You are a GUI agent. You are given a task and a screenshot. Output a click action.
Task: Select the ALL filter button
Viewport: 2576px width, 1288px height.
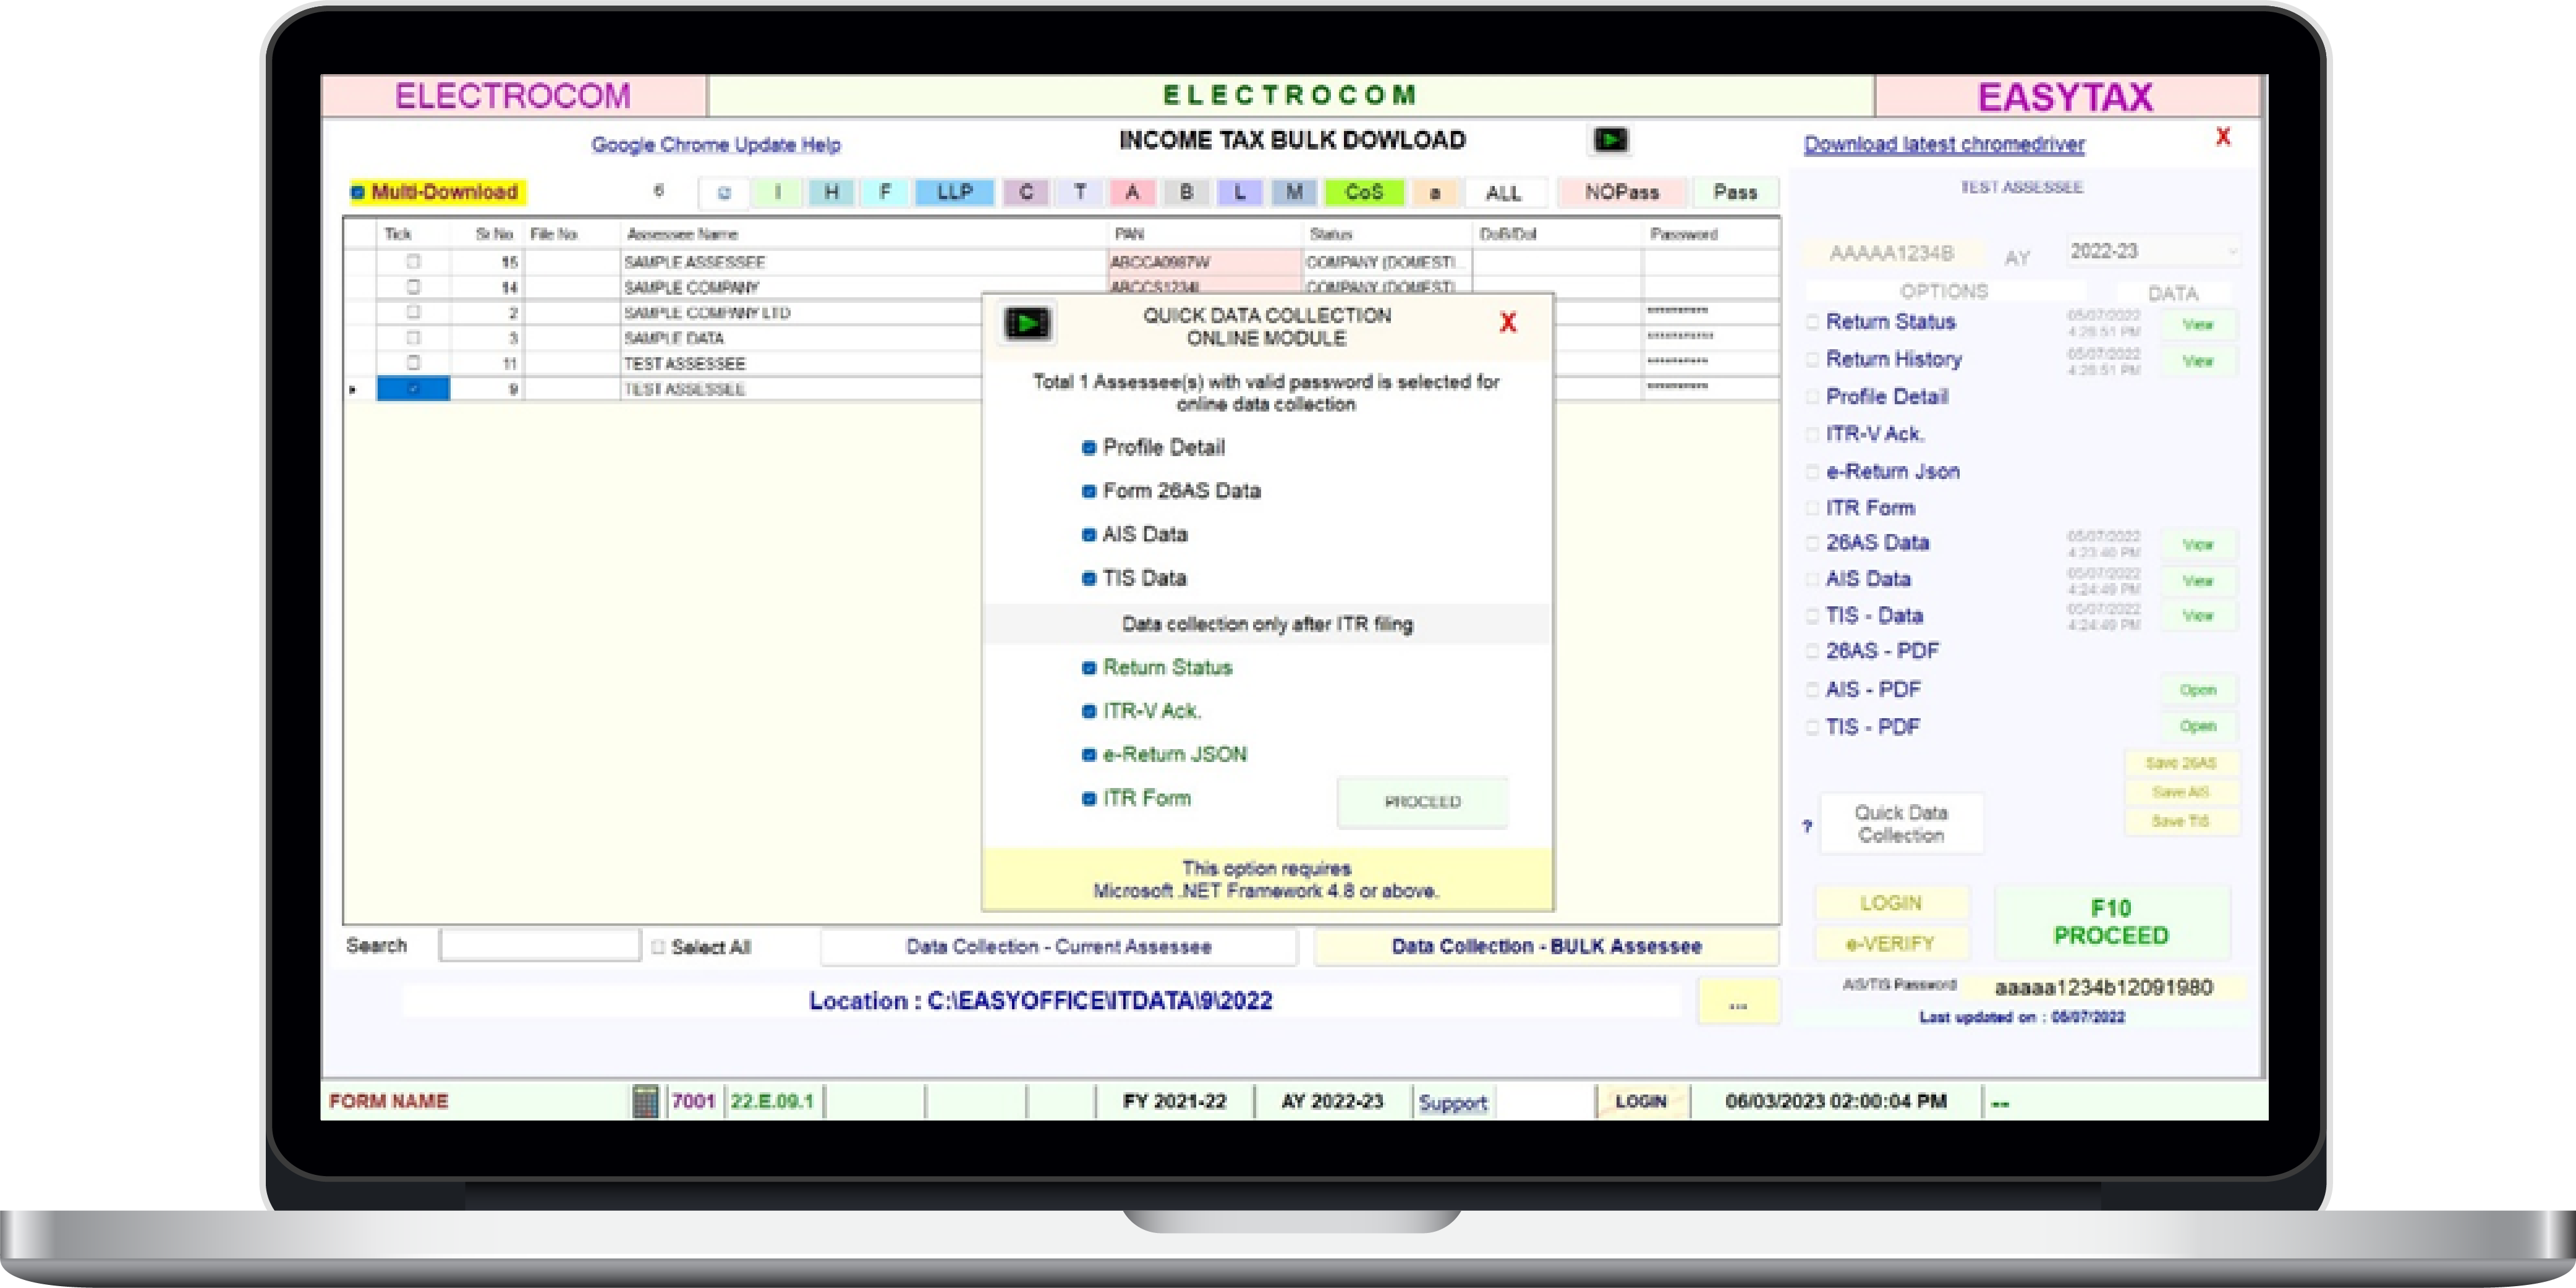pos(1504,192)
